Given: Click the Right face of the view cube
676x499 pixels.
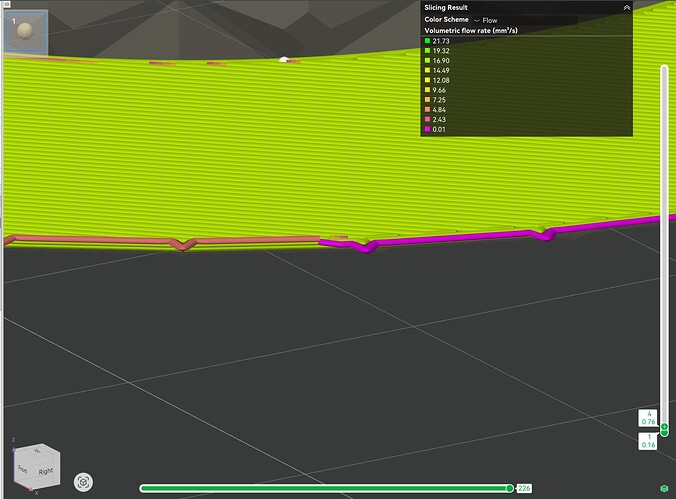Looking at the screenshot, I should 46,471.
